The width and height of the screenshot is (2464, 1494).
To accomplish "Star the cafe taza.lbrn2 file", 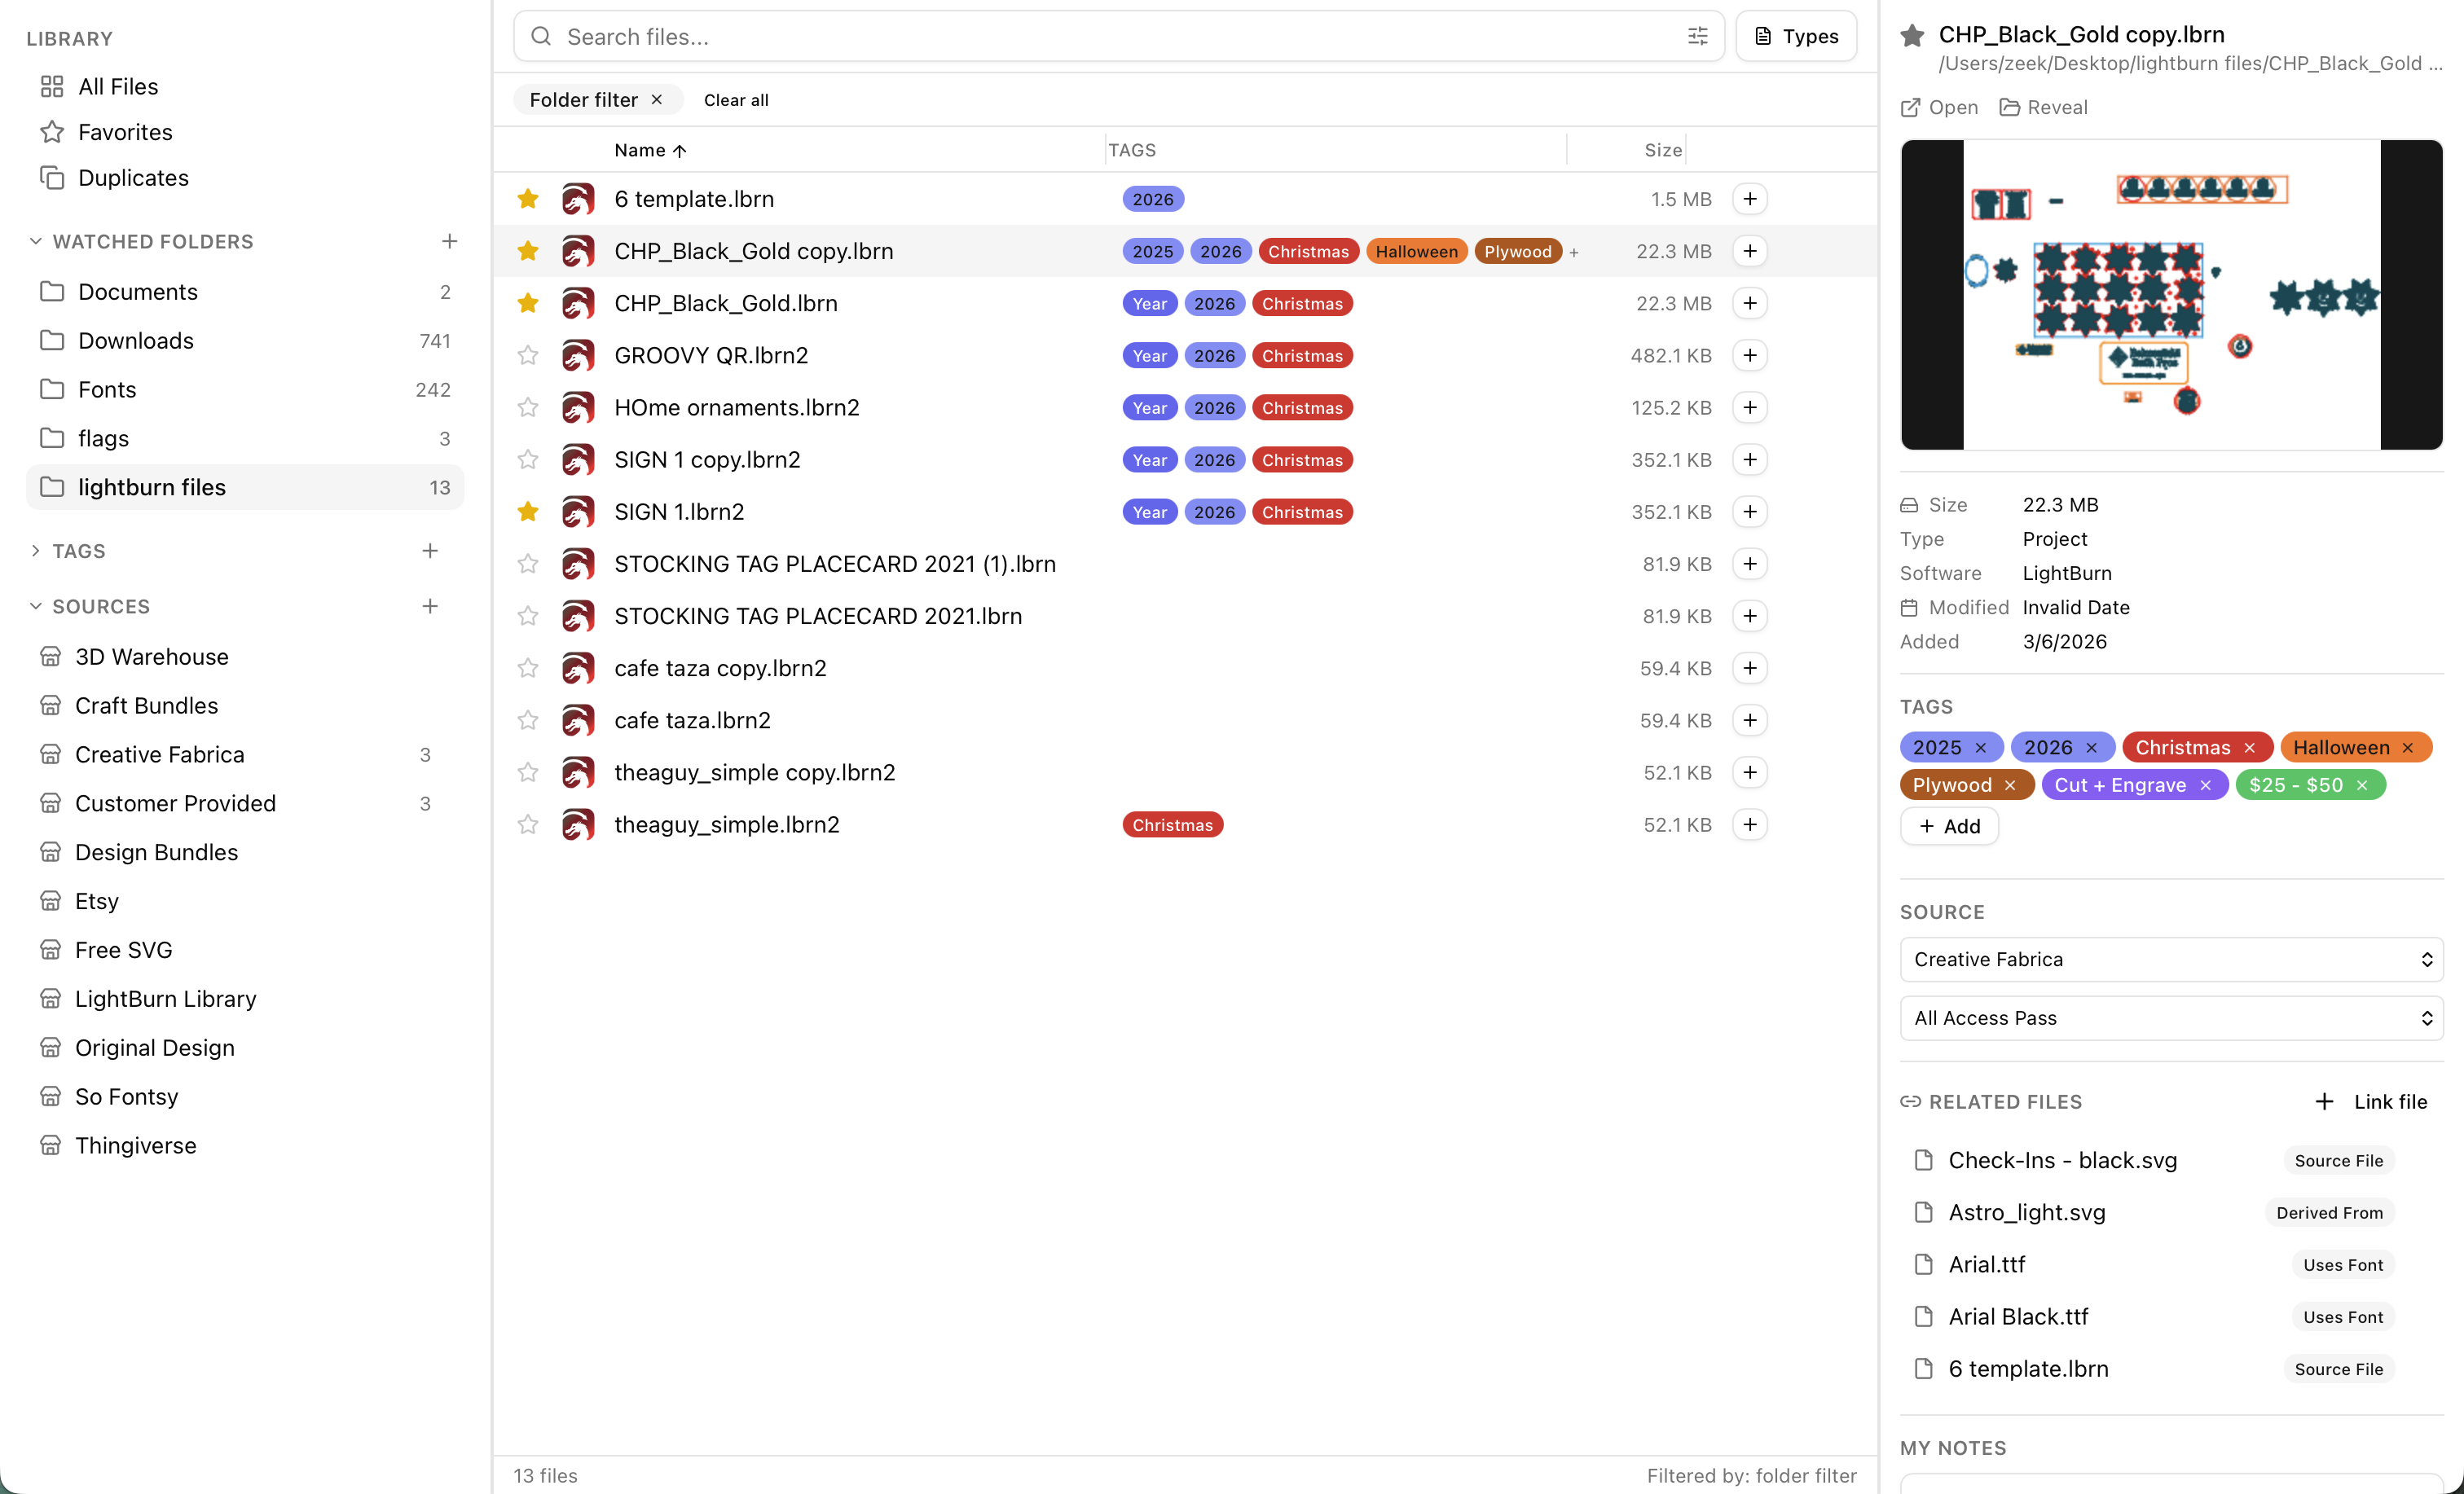I will [527, 720].
